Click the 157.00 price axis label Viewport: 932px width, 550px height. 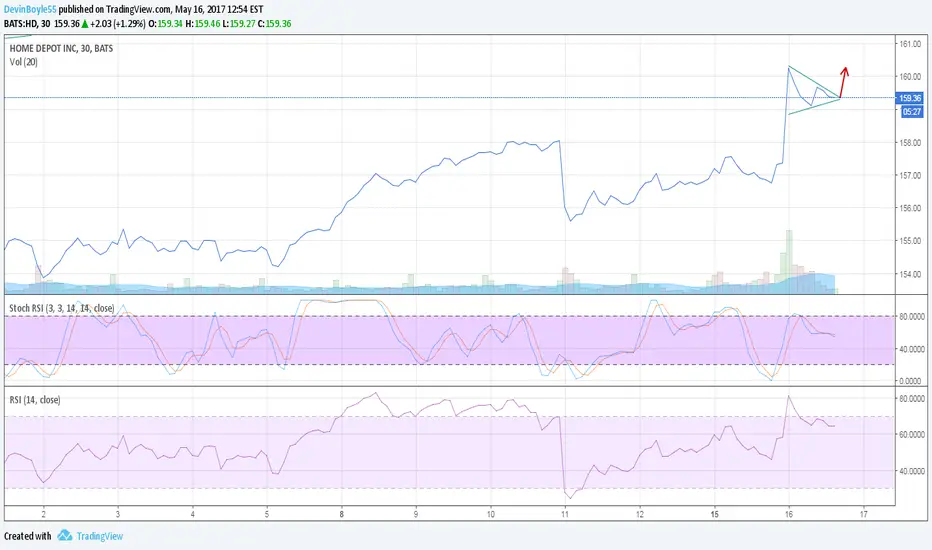[910, 176]
